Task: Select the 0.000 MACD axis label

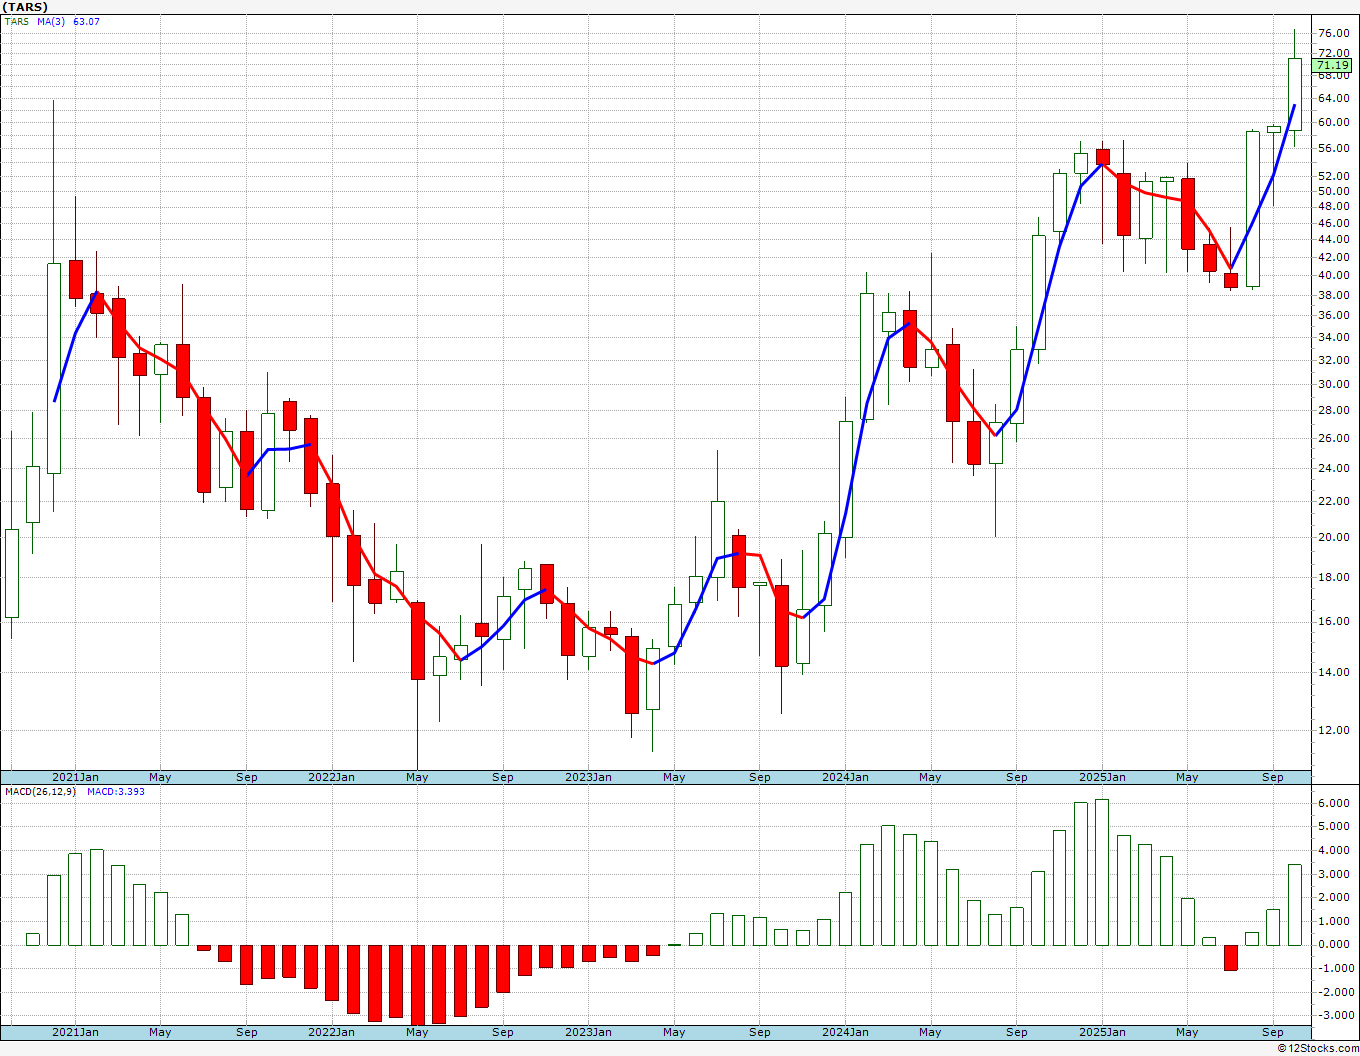Action: click(x=1335, y=944)
